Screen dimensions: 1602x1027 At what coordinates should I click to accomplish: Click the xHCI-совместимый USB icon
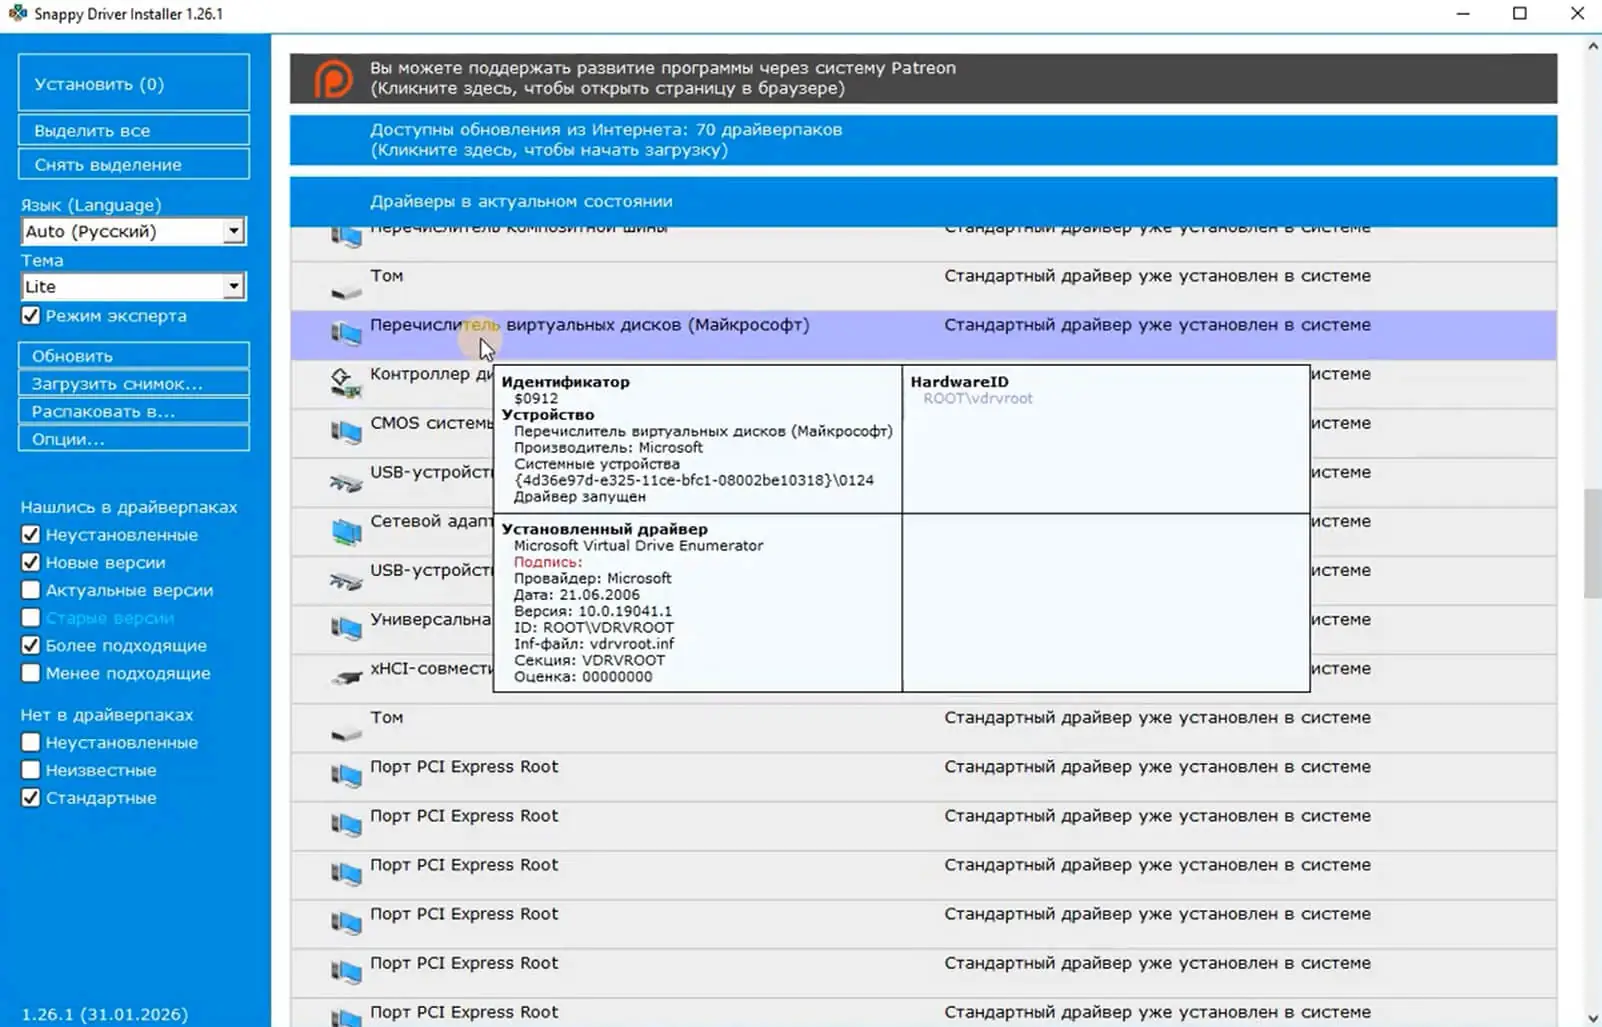pyautogui.click(x=346, y=678)
